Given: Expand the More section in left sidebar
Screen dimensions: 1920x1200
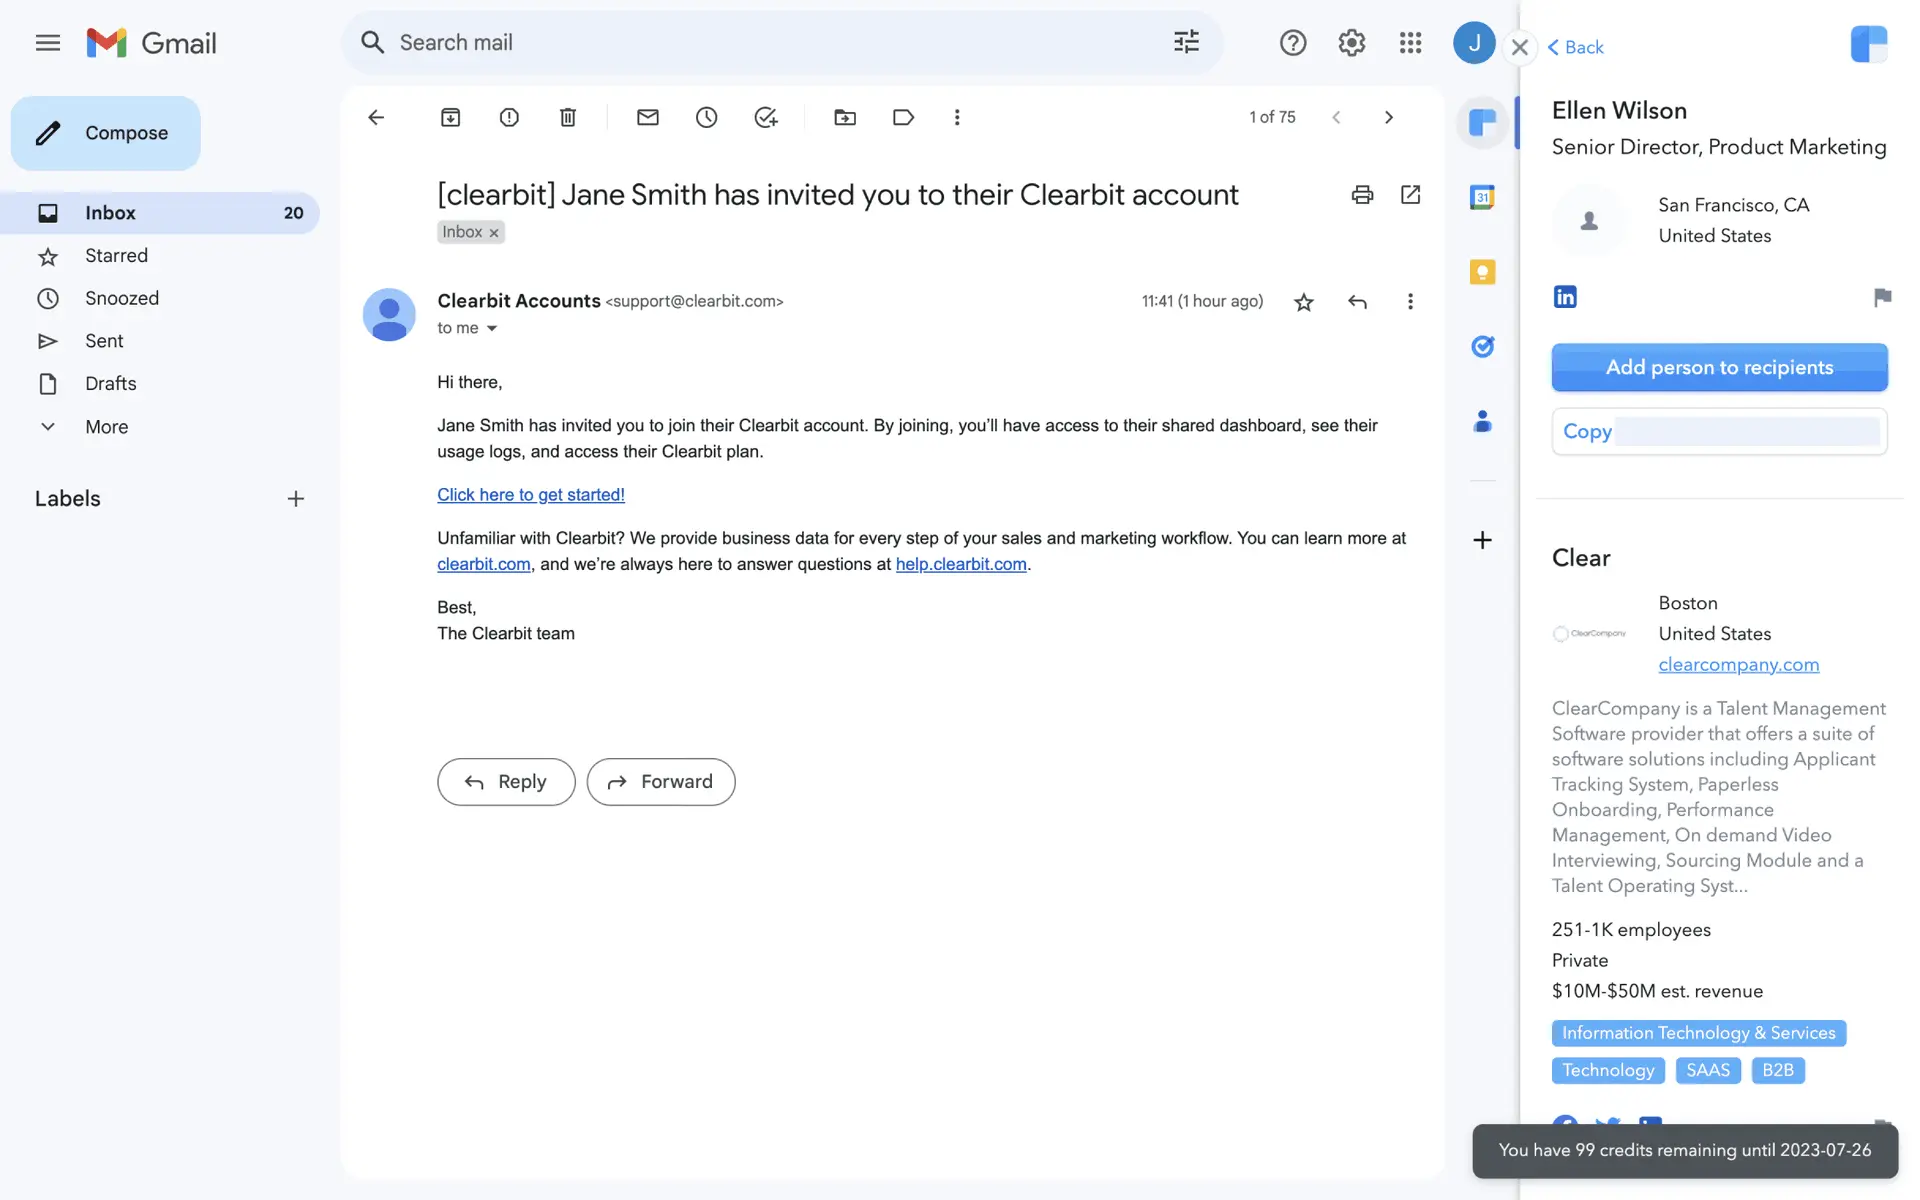Looking at the screenshot, I should [x=106, y=427].
